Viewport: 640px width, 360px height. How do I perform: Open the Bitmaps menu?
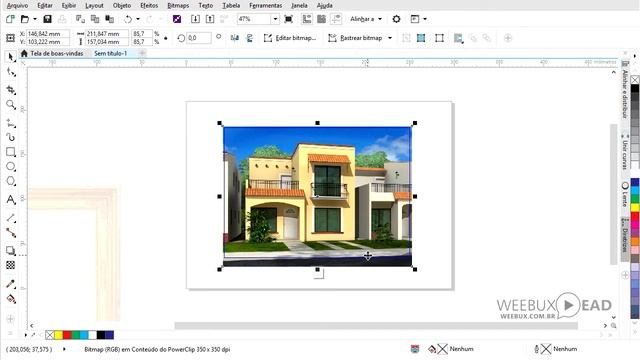[x=178, y=6]
